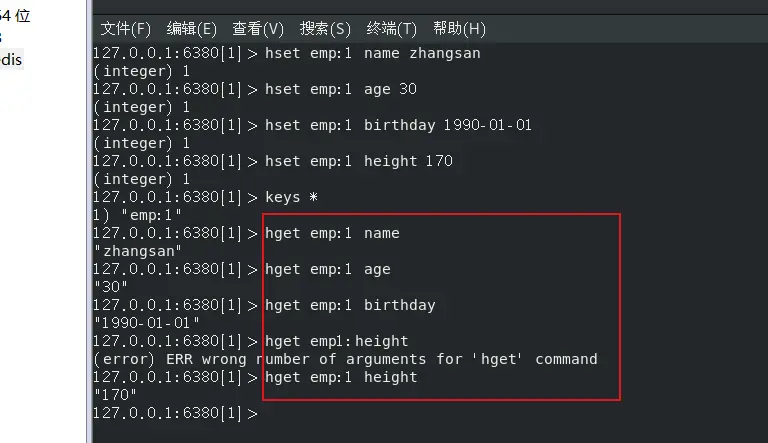Click the "170" height output

(x=115, y=395)
